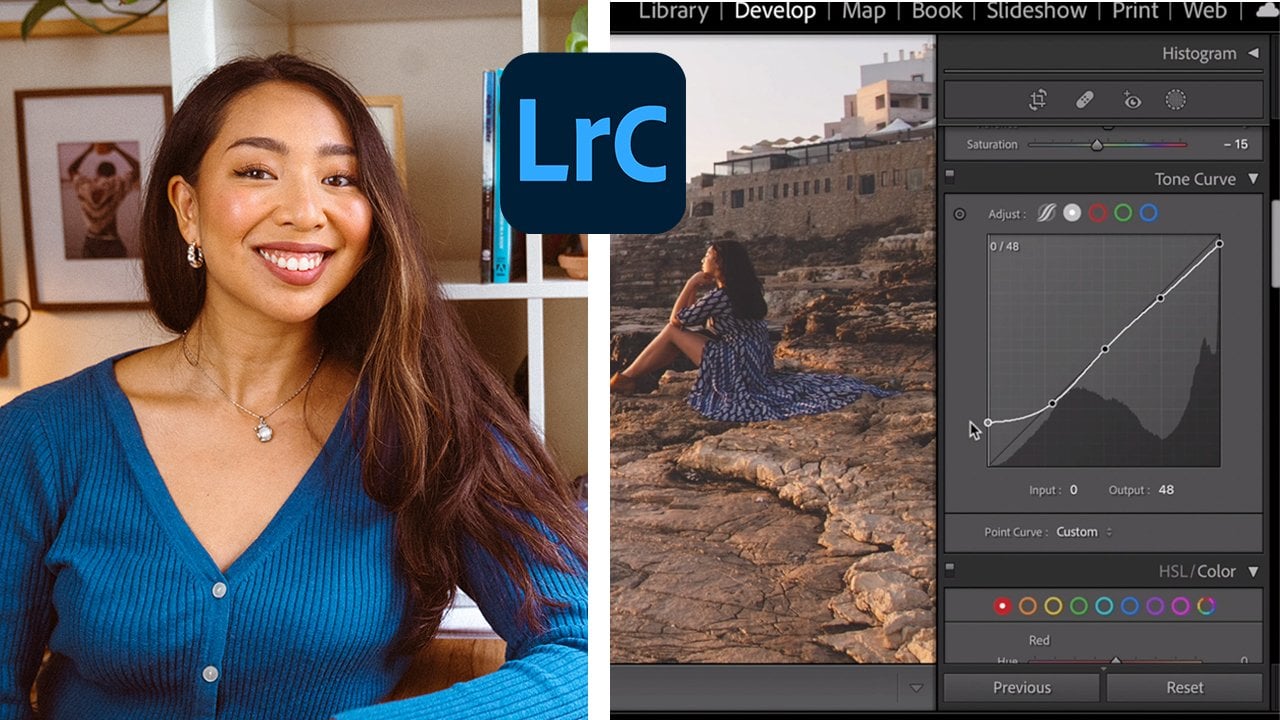Toggle the HSL/Color panel on/off switch
This screenshot has height=720, width=1280.
tap(950, 570)
